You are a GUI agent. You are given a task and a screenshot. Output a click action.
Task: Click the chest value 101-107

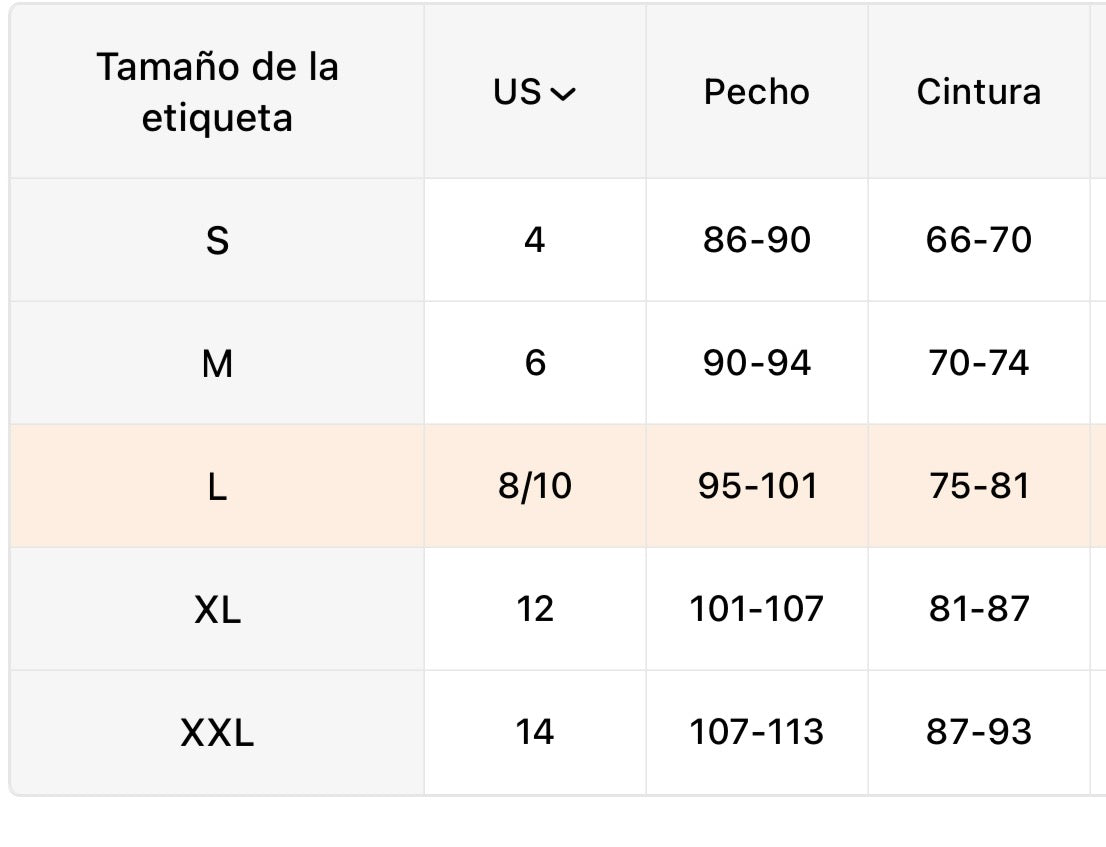[x=757, y=609]
